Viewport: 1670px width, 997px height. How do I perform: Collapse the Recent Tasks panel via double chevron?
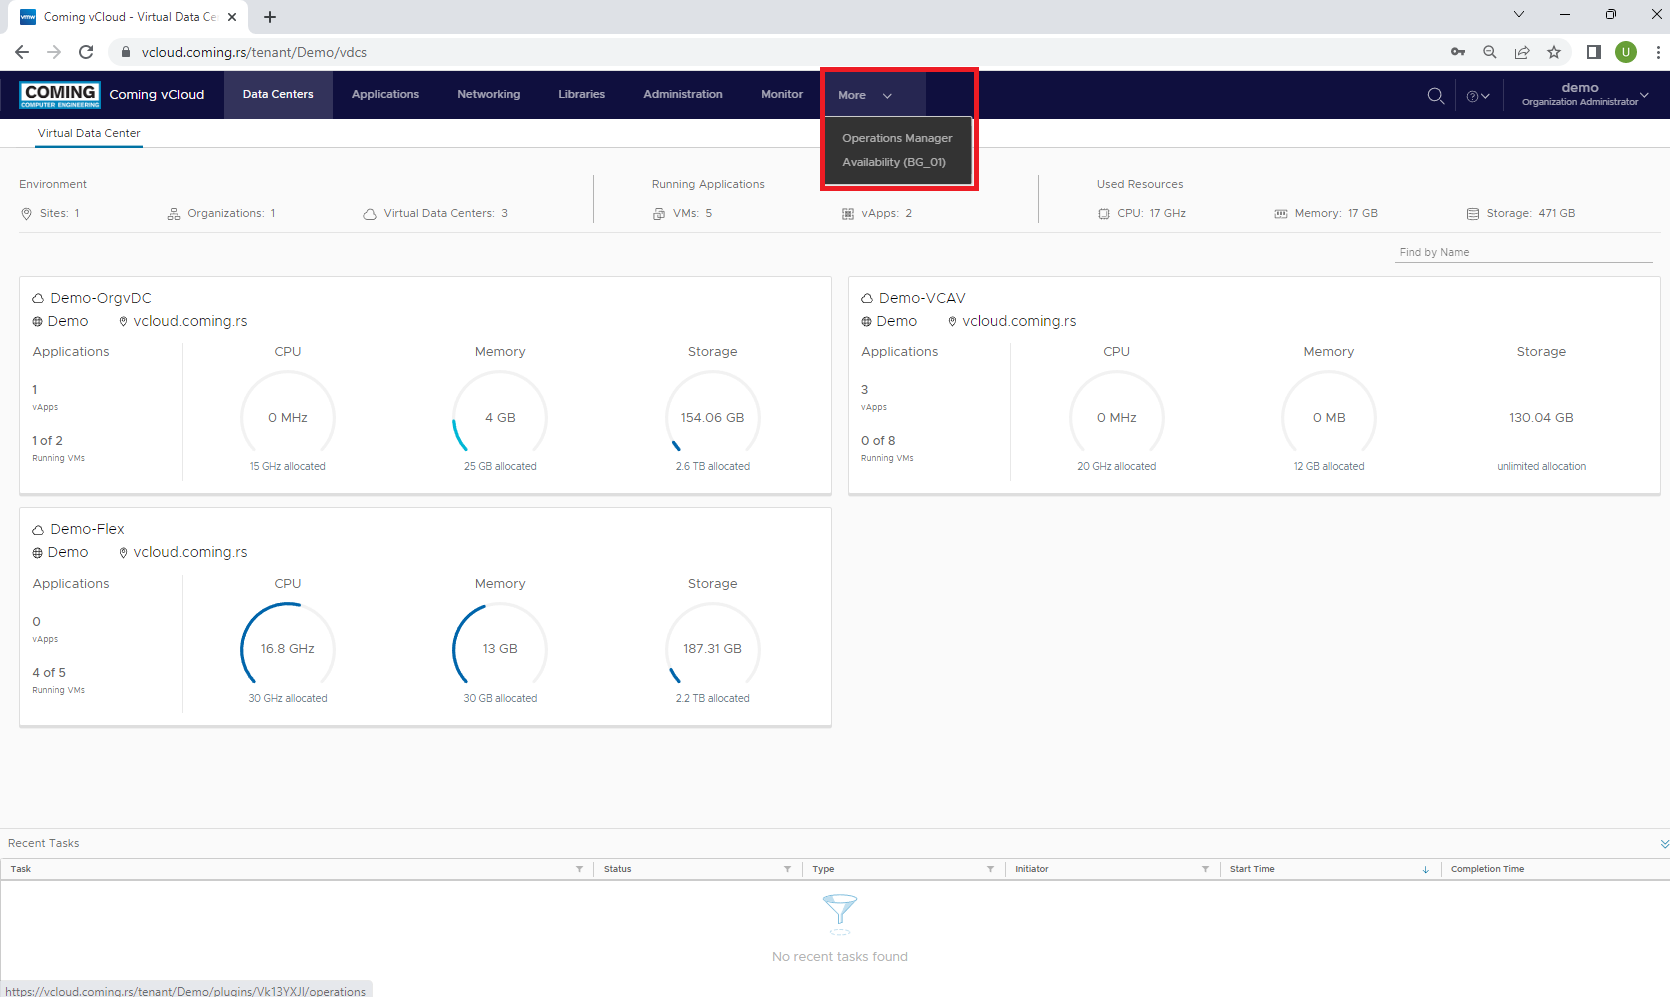tap(1655, 843)
